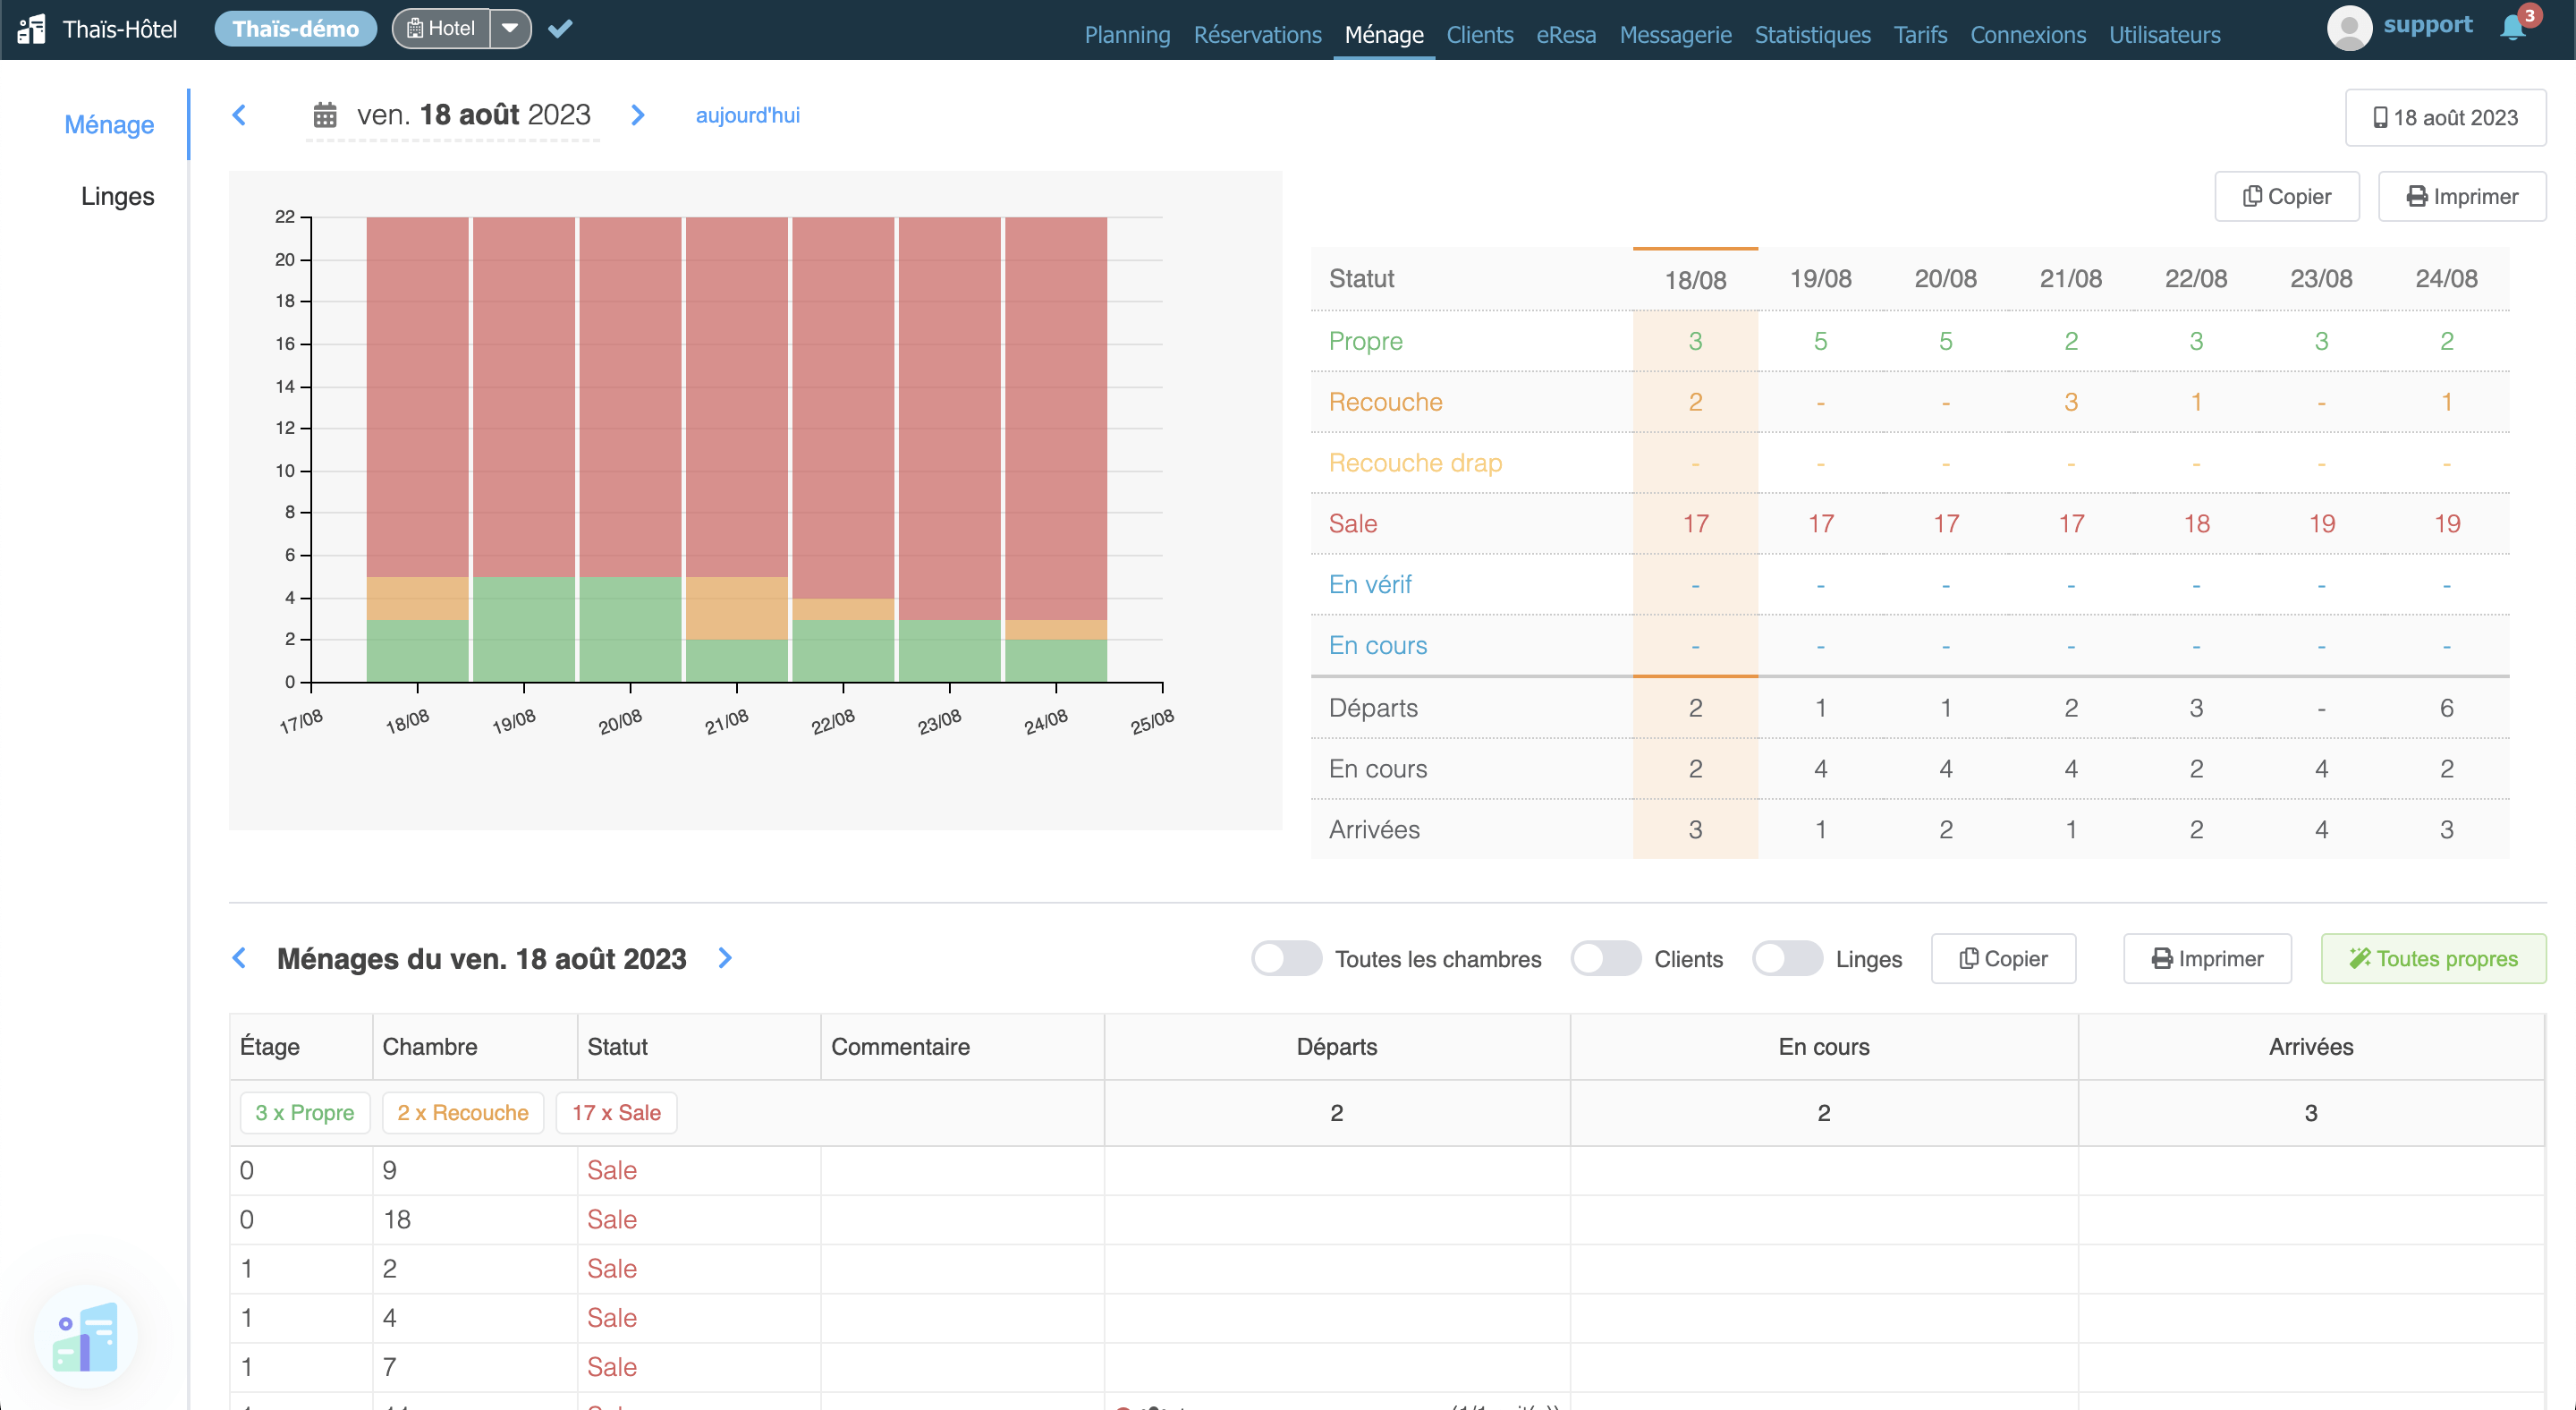Click the aujourd'hui link
This screenshot has height=1410, width=2576.
[x=747, y=115]
